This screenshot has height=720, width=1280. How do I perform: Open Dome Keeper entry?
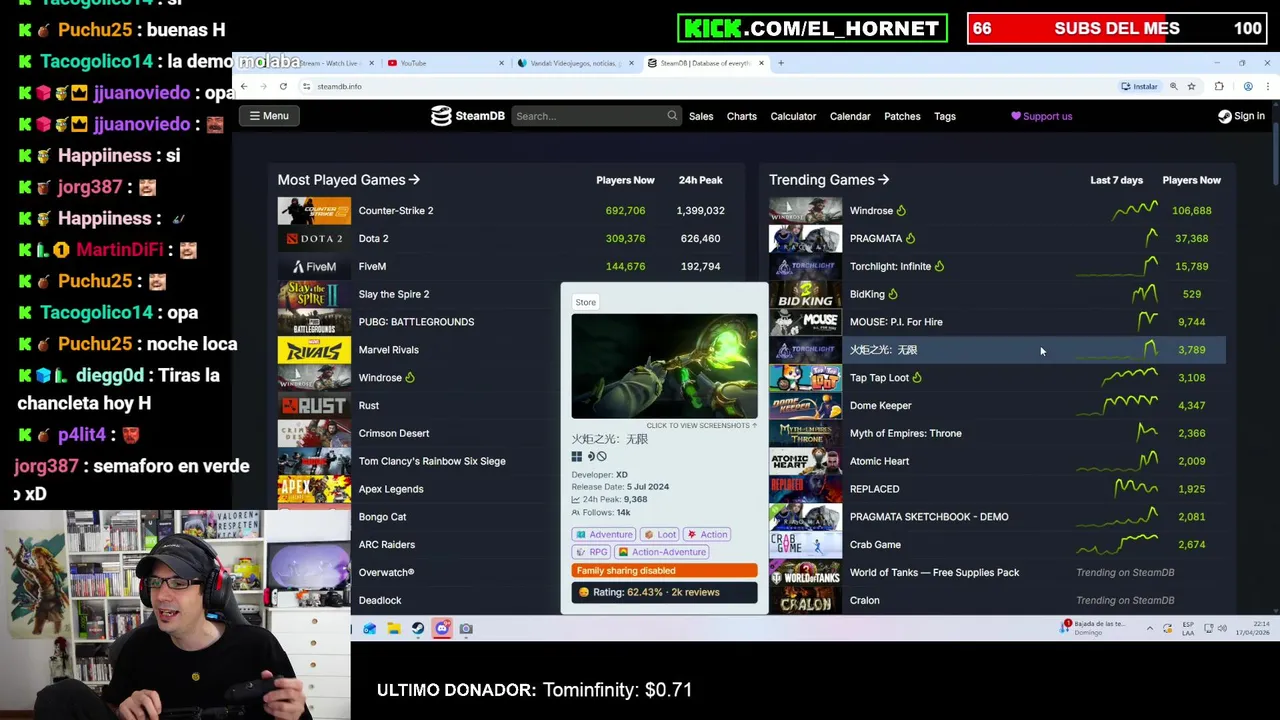click(880, 406)
